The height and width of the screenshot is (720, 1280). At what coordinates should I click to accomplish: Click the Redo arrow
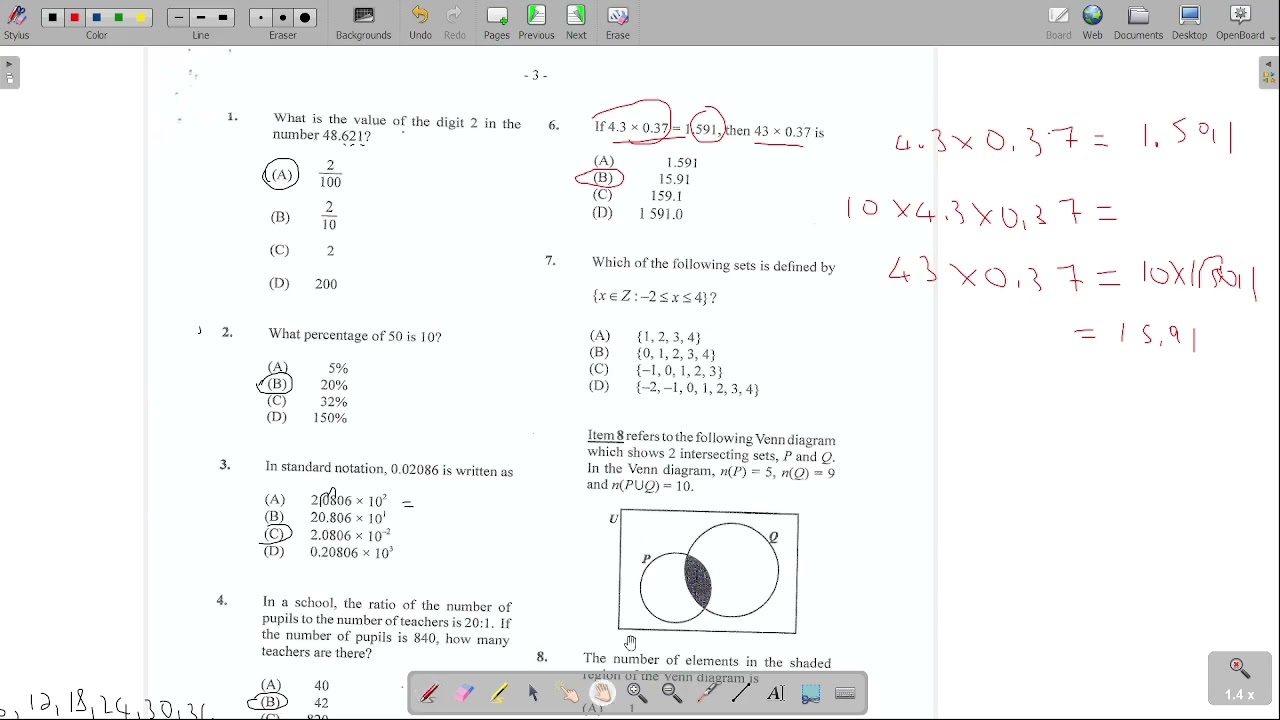(x=455, y=22)
